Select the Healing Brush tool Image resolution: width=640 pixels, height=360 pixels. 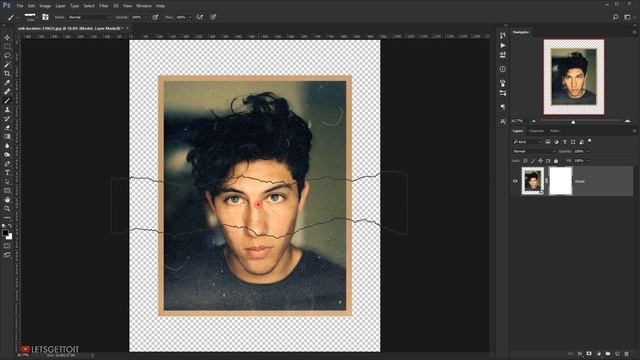(x=7, y=91)
